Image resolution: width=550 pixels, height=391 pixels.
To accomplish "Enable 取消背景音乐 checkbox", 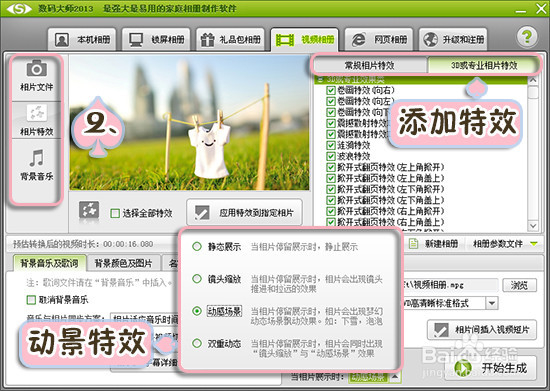I will coord(32,300).
